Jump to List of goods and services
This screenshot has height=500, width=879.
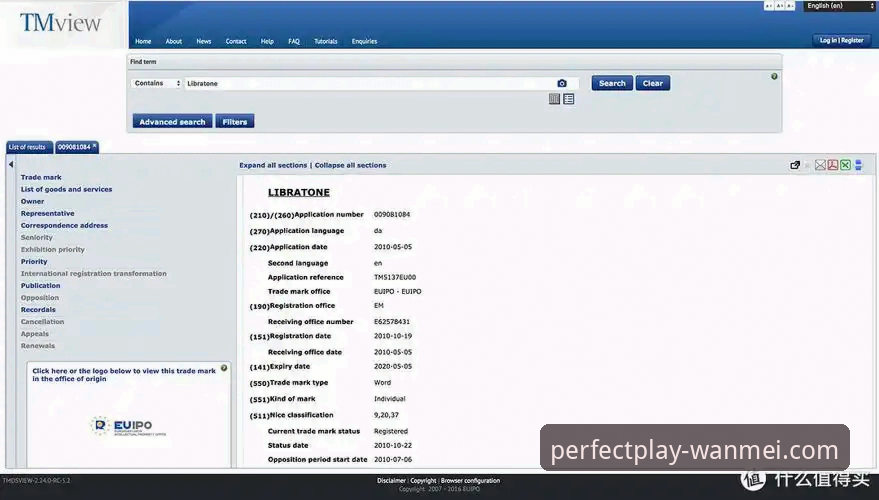(66, 189)
